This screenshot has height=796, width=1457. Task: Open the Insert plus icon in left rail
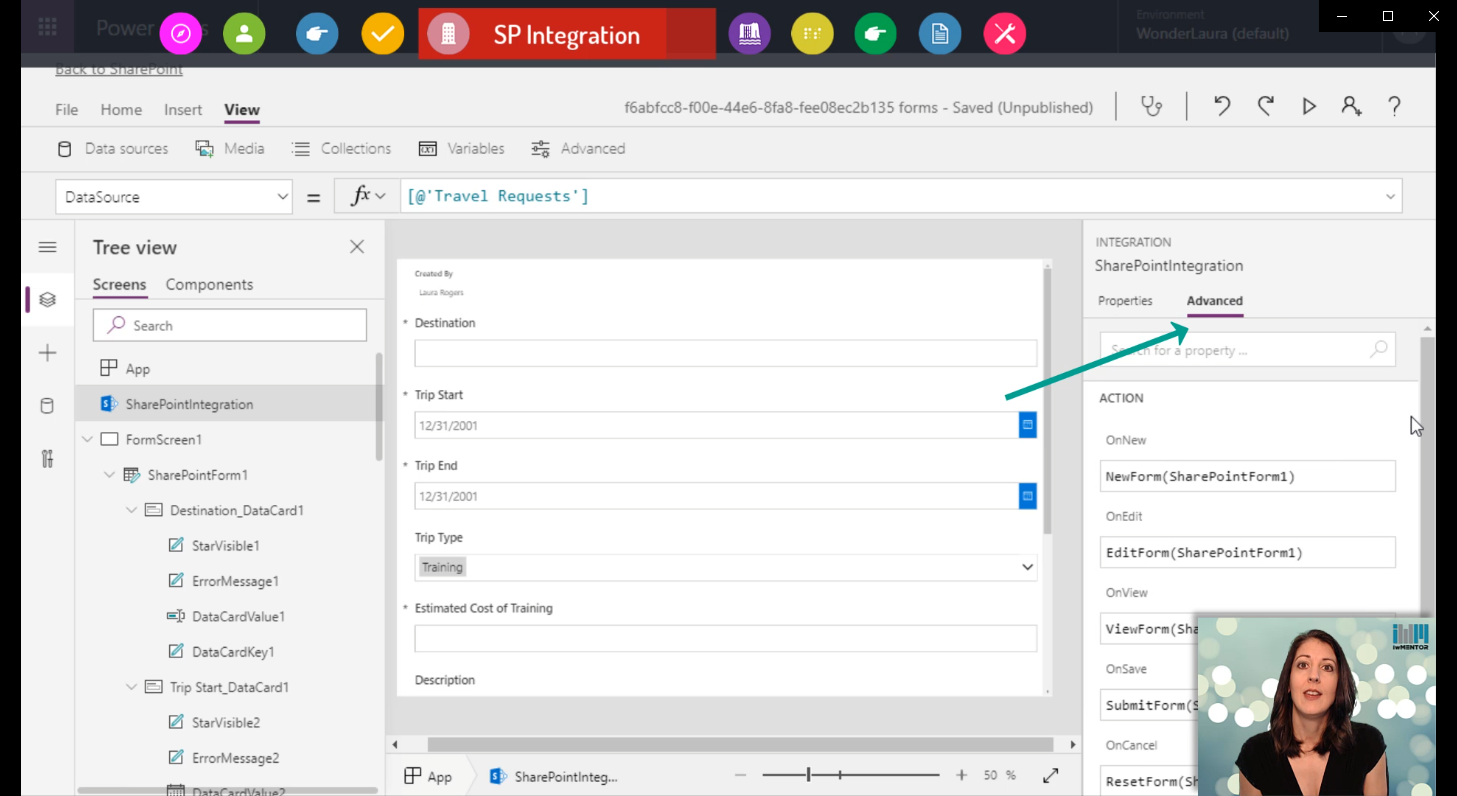47,353
